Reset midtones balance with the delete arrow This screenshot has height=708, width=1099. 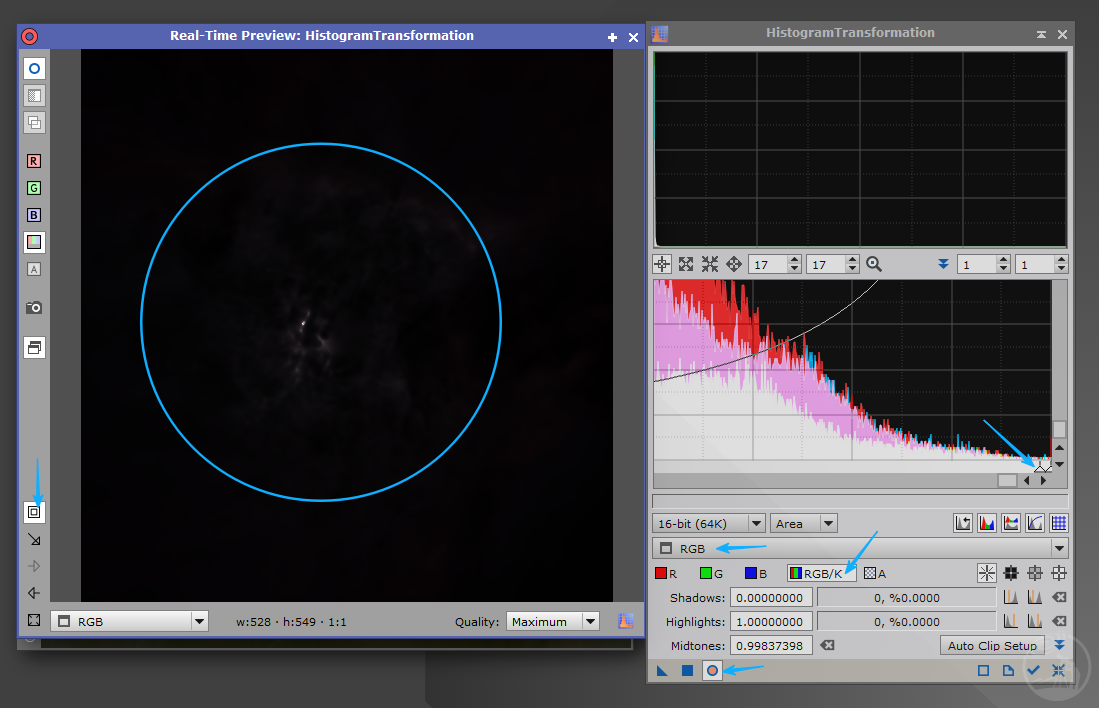pos(827,646)
